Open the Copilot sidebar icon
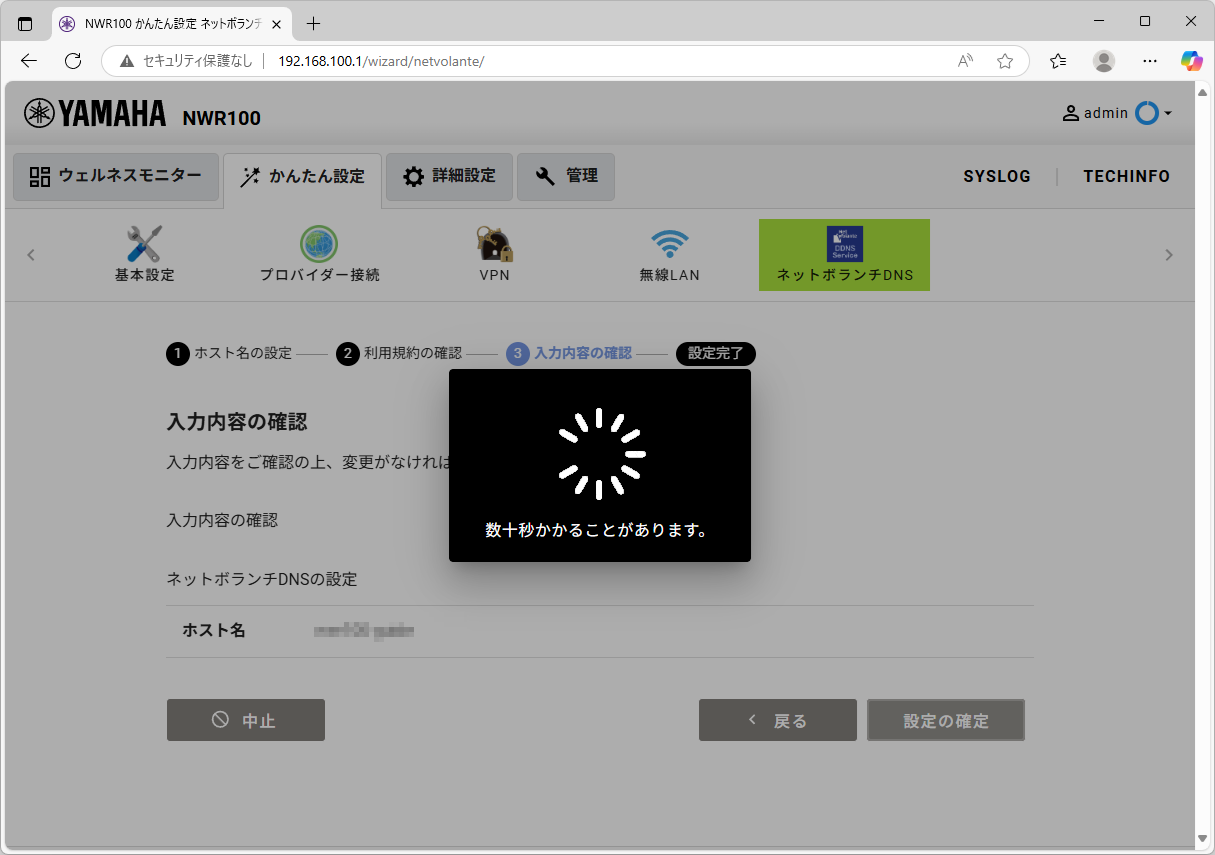1215x855 pixels. click(1191, 61)
